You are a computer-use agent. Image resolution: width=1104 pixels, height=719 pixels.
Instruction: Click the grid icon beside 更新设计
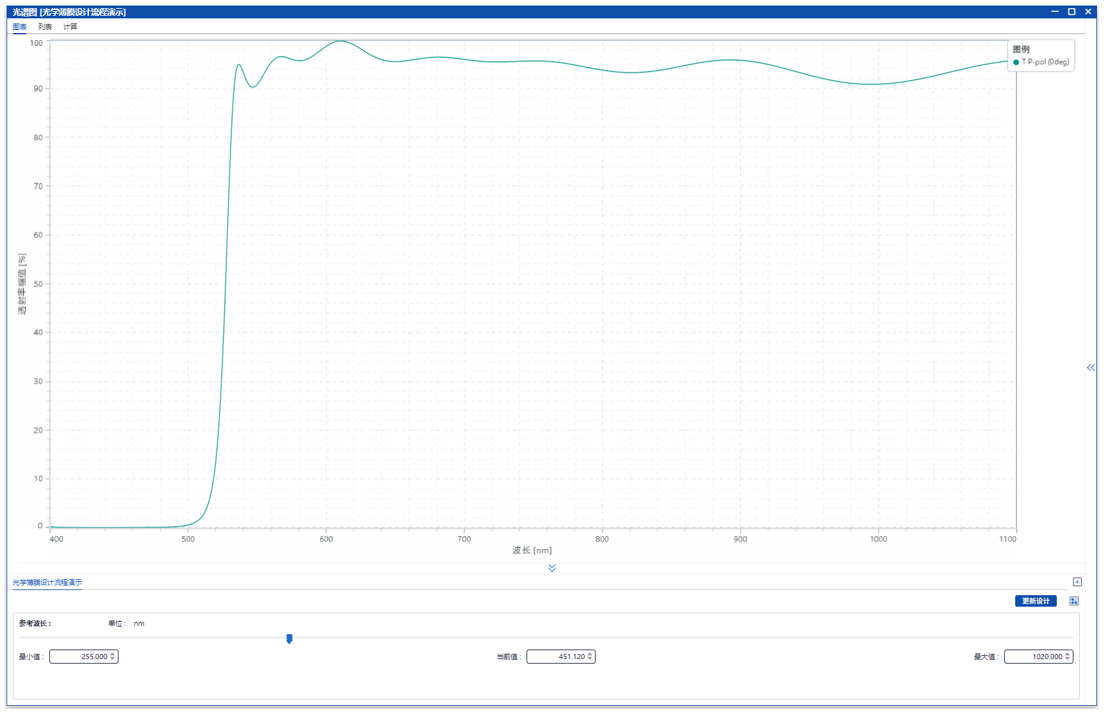[1074, 601]
